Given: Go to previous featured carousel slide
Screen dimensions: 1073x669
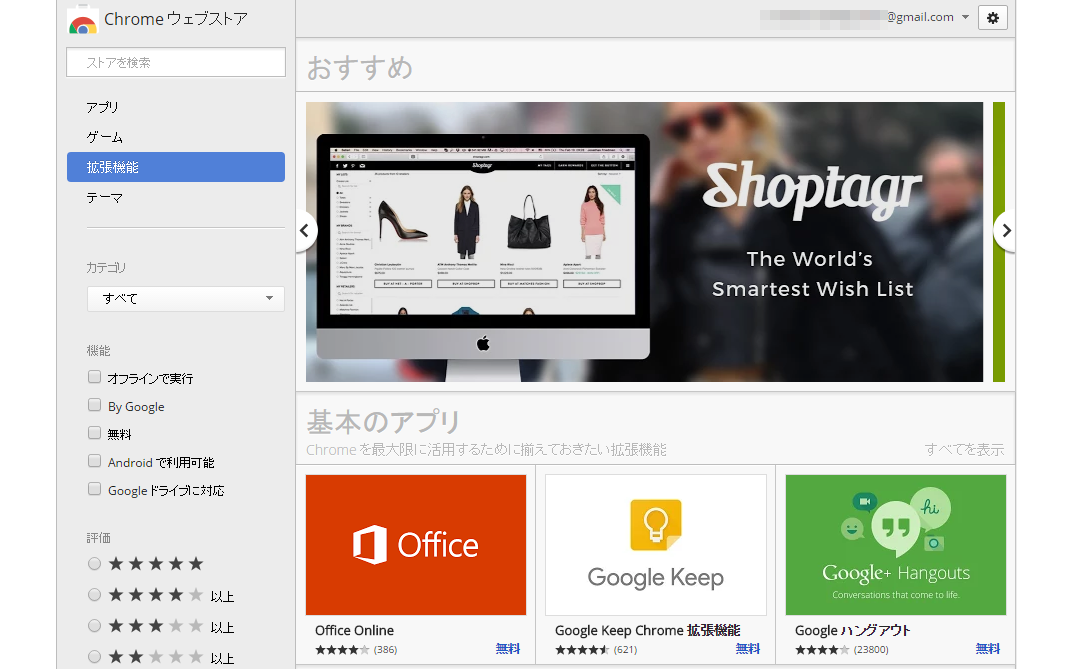Looking at the screenshot, I should coord(305,231).
